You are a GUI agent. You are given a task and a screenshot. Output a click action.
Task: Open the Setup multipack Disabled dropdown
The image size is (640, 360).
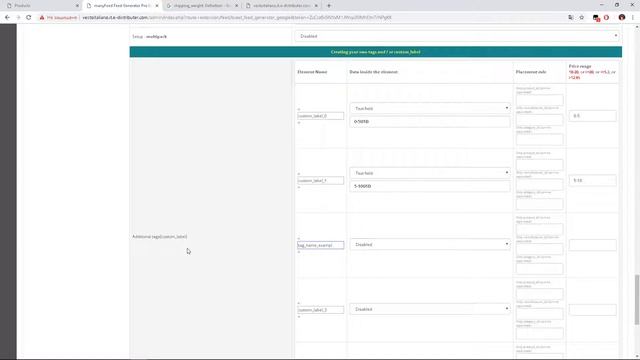point(458,36)
